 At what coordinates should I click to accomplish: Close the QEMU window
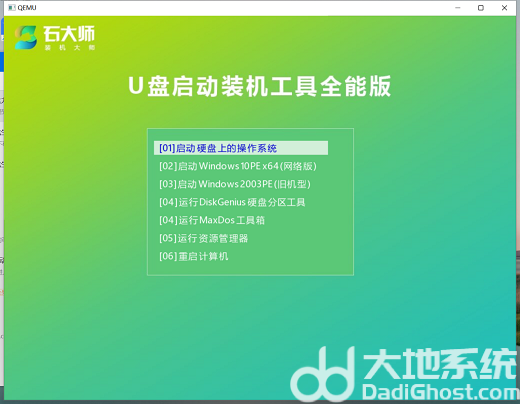504,8
